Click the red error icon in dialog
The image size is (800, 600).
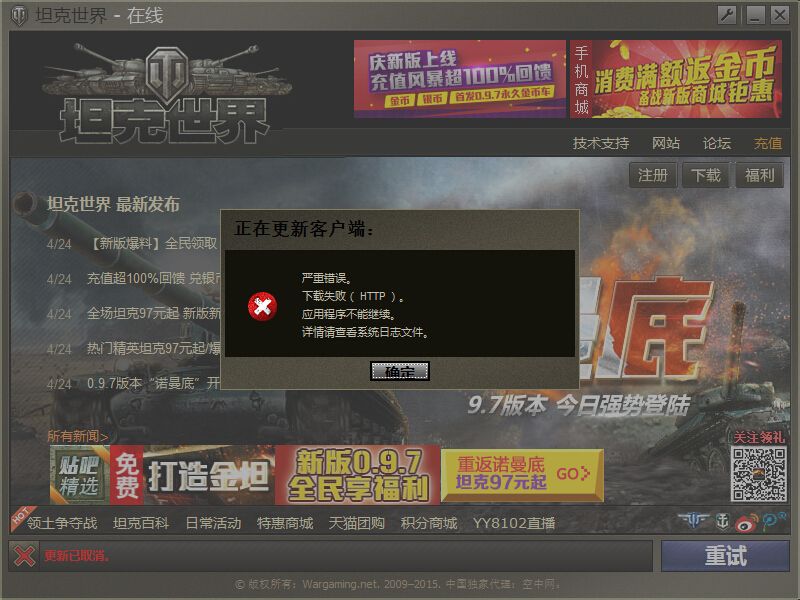point(262,306)
